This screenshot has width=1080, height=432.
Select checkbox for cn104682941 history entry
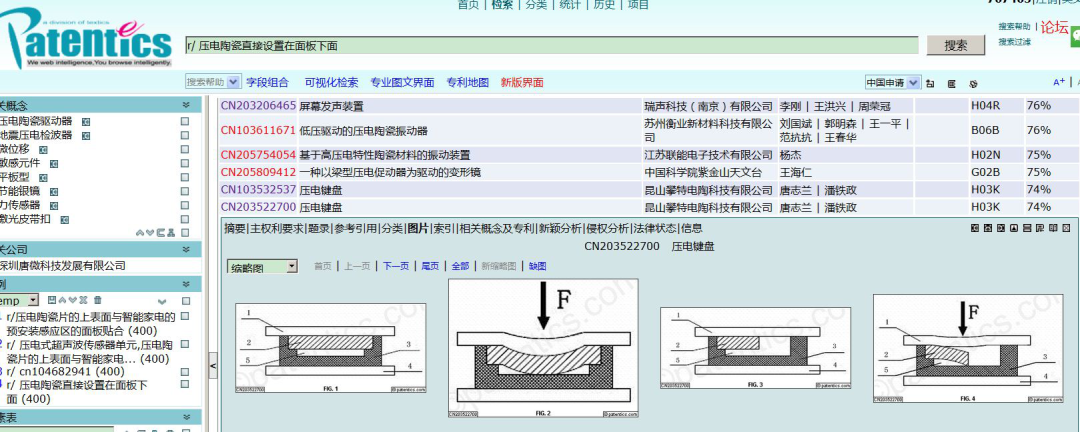[185, 372]
